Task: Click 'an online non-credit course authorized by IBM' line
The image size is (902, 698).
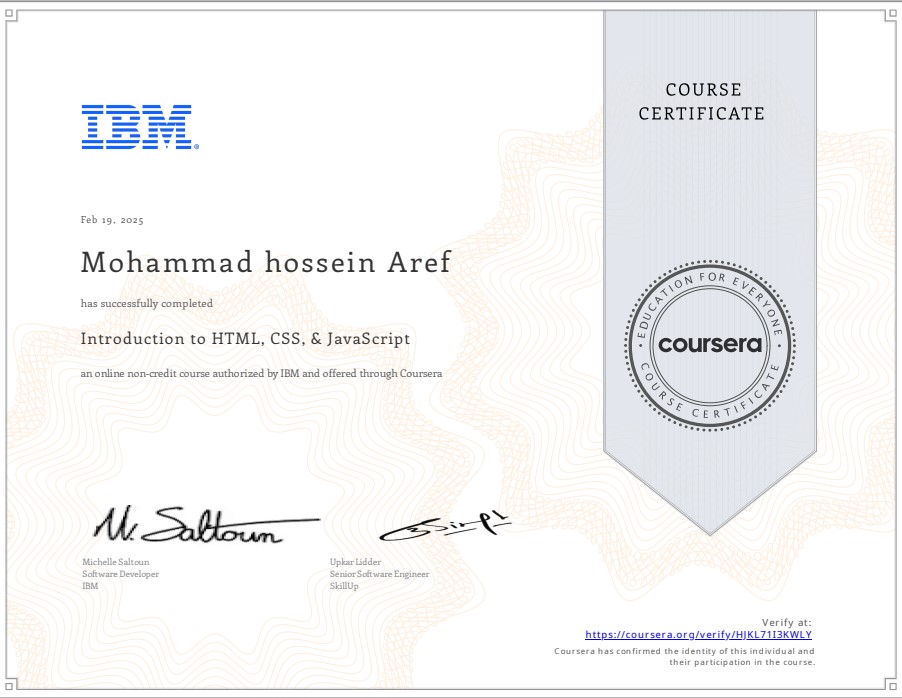Action: pos(261,373)
